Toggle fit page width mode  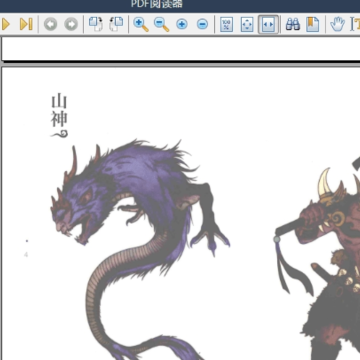(x=268, y=24)
